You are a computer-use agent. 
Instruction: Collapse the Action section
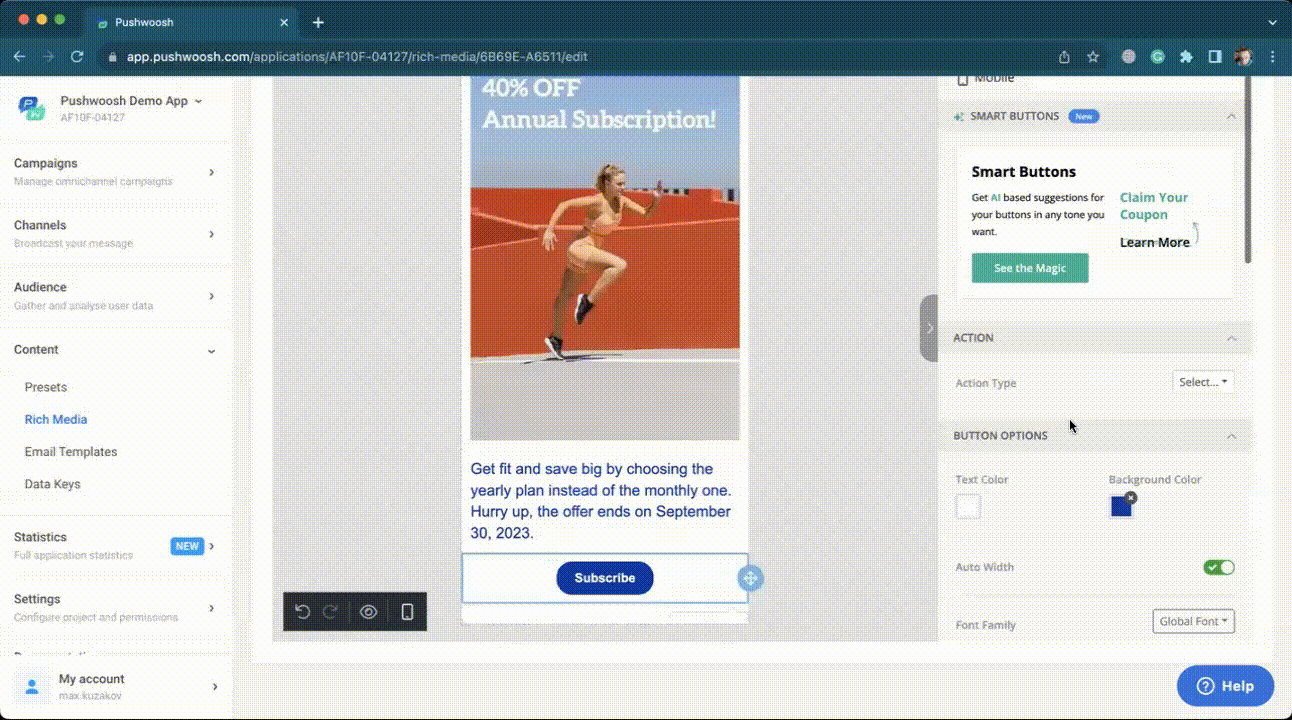(1231, 338)
